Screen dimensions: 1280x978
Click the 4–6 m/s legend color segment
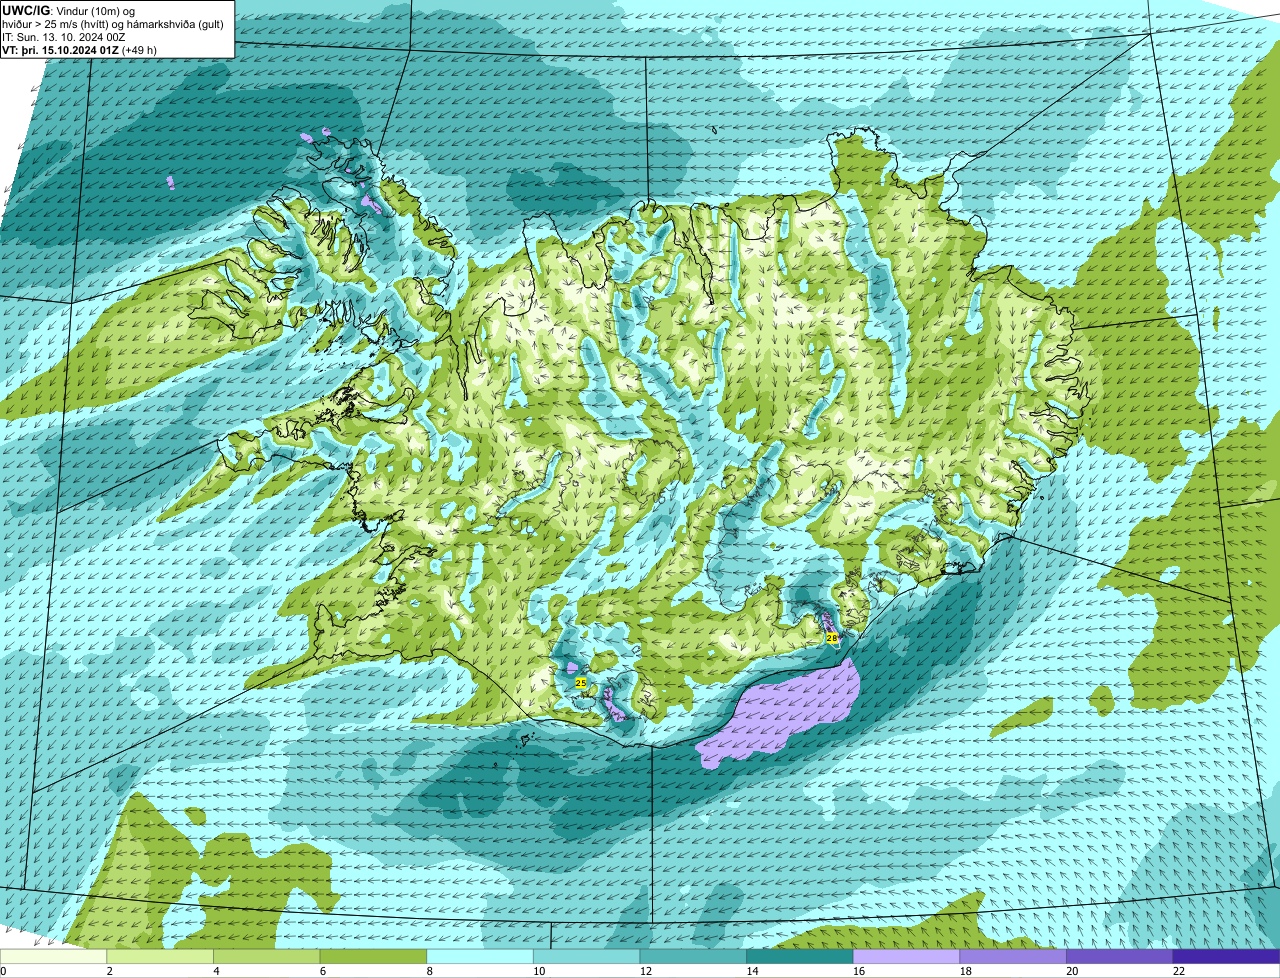click(267, 956)
